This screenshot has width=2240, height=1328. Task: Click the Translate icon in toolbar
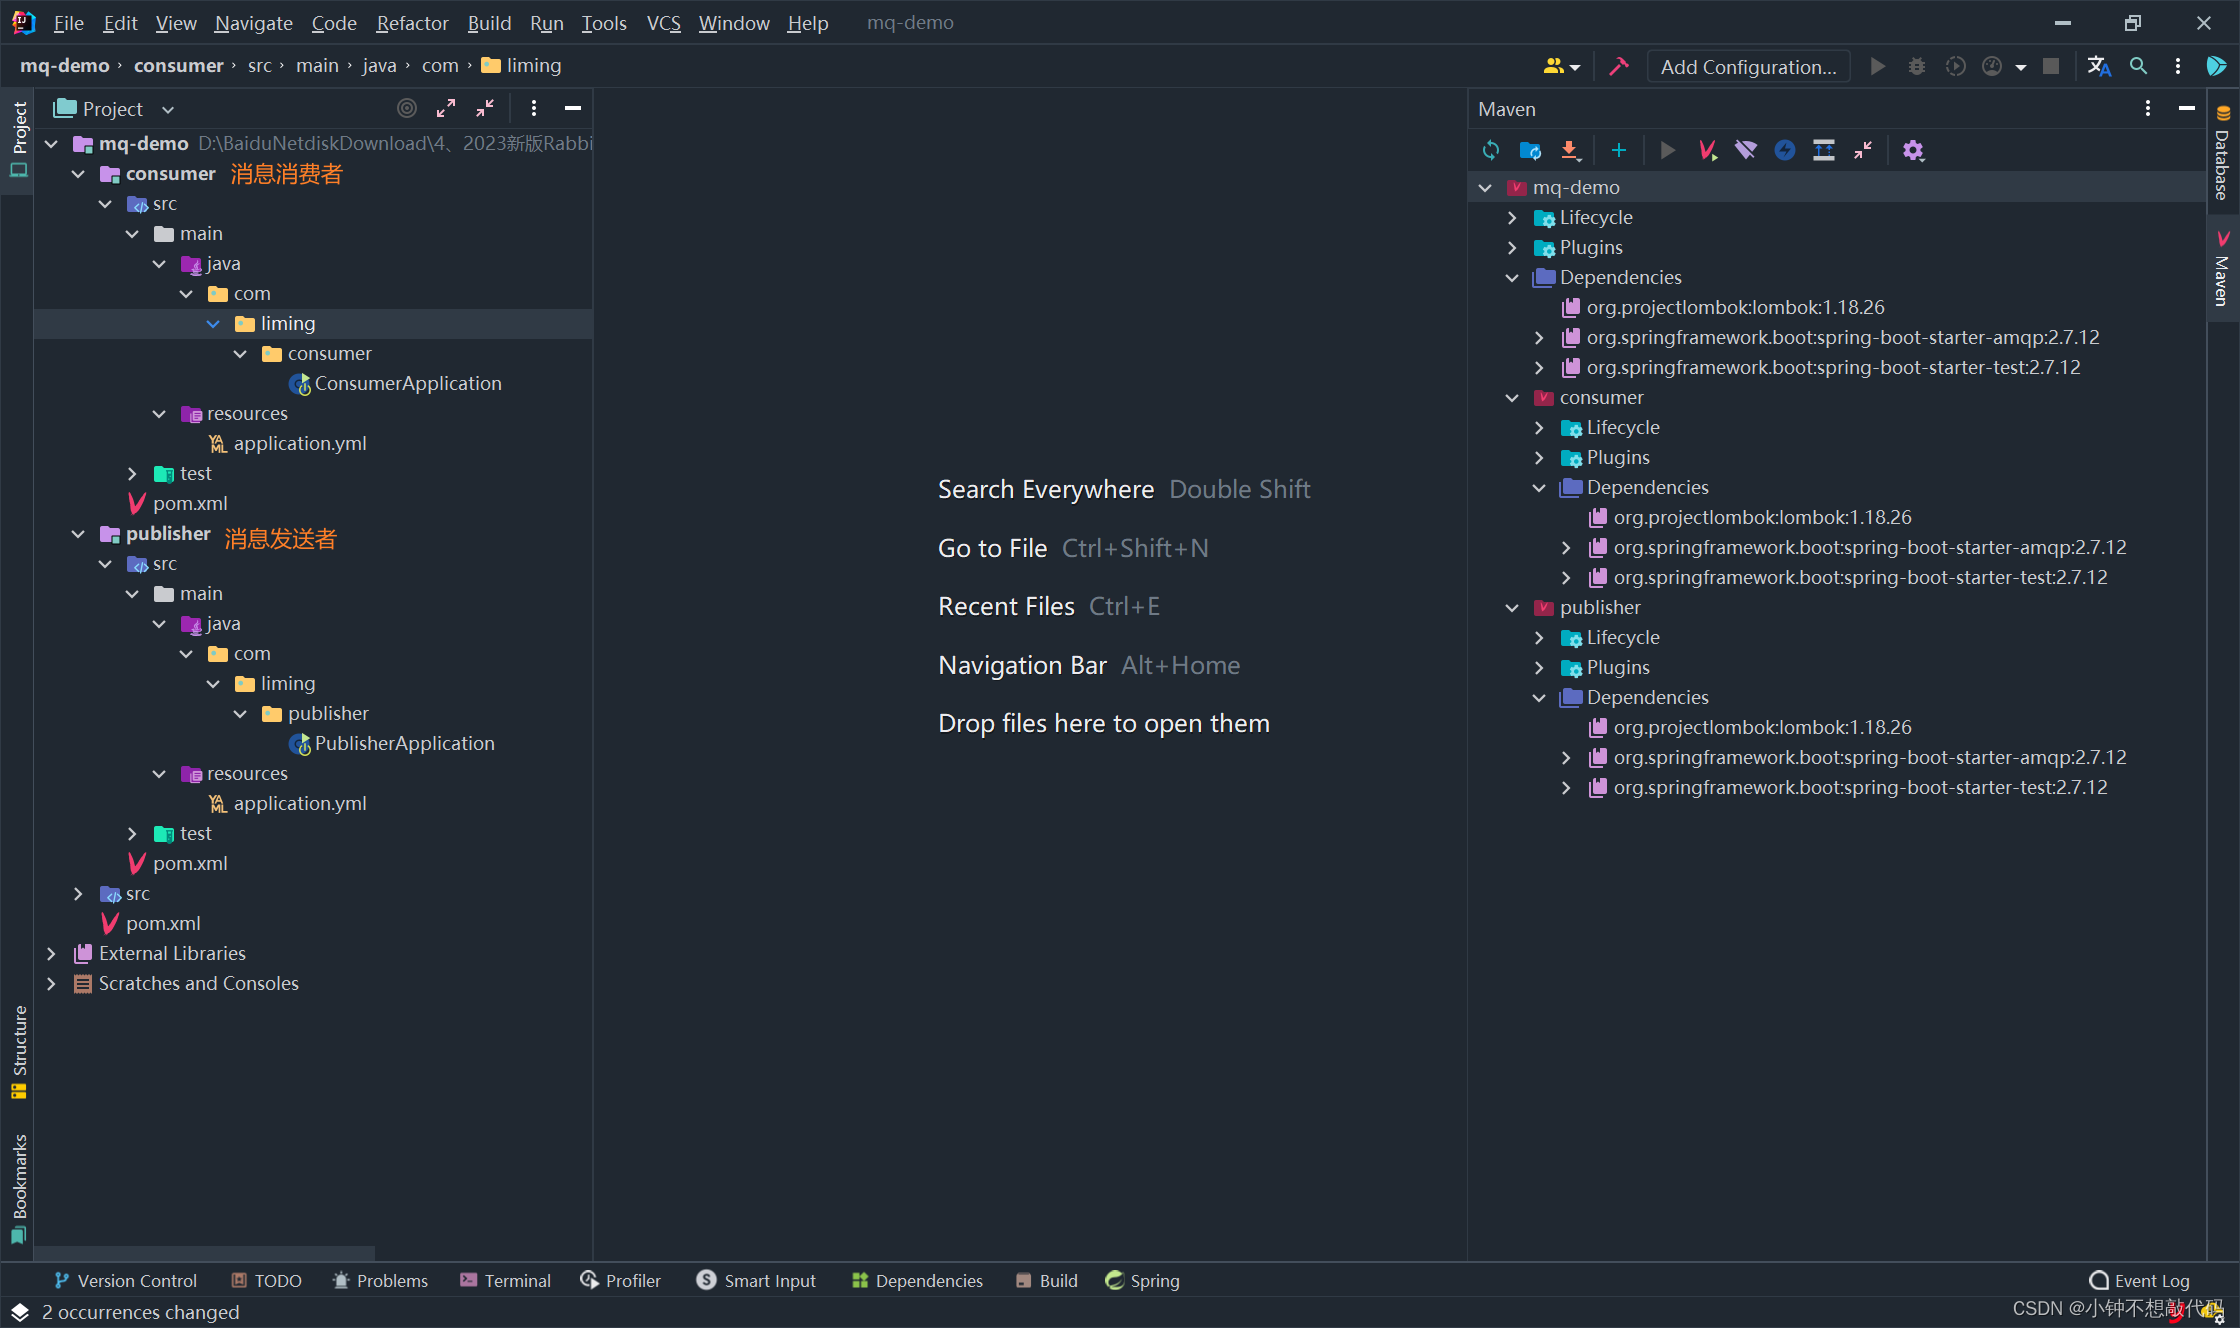pyautogui.click(x=2099, y=66)
